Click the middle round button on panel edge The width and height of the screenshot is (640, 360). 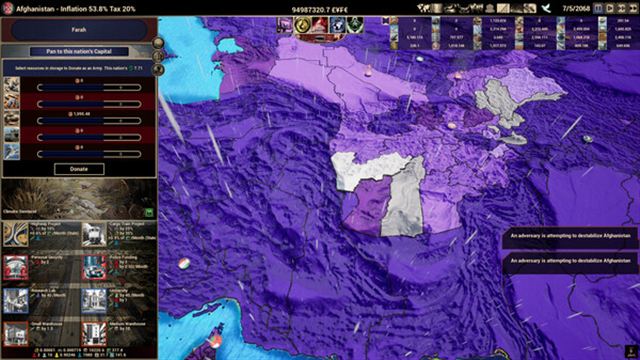[158, 56]
